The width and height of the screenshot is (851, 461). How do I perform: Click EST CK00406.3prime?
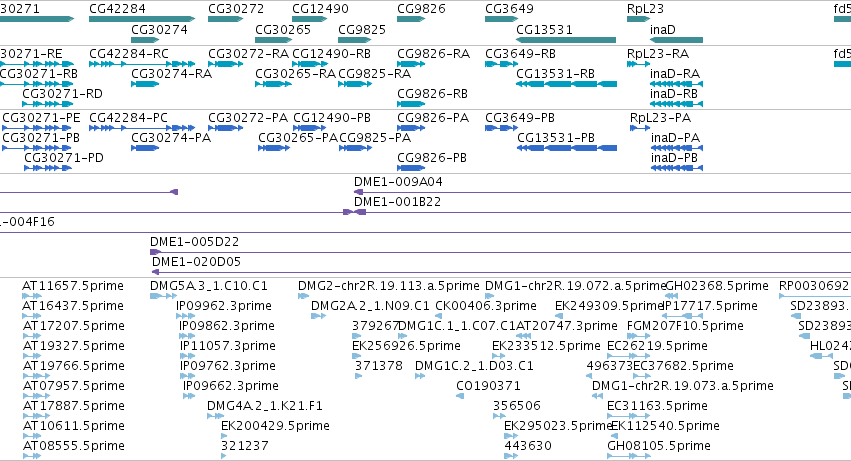486,306
